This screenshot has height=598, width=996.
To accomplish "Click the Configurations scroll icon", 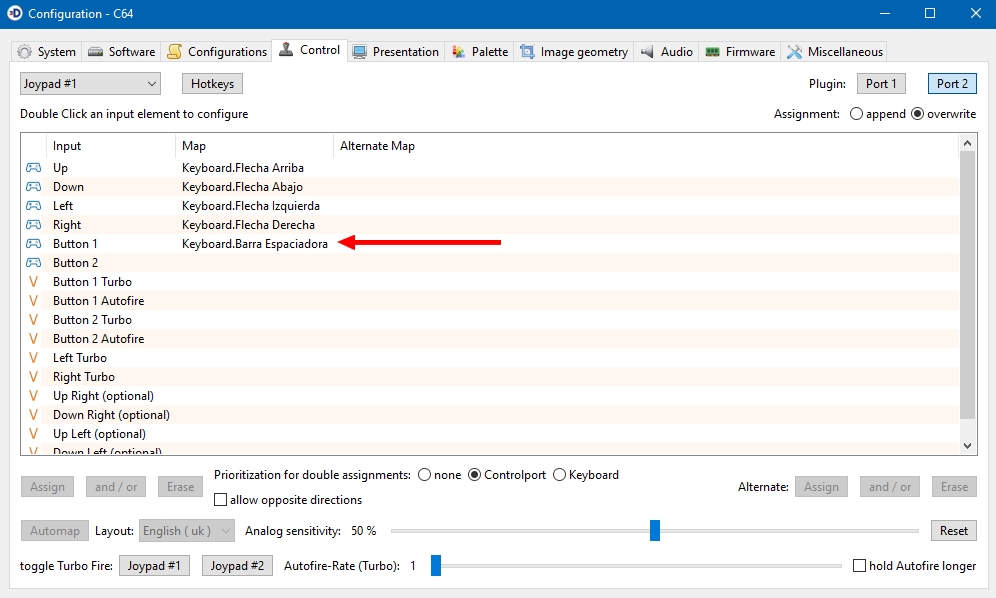I will (x=175, y=52).
